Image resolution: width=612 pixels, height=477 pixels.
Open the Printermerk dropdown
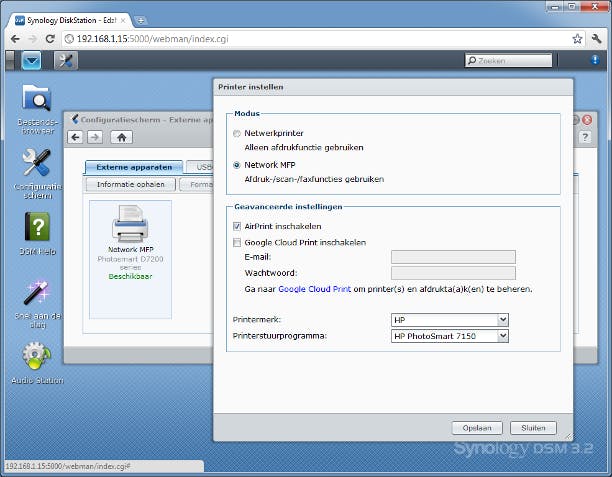coord(450,320)
